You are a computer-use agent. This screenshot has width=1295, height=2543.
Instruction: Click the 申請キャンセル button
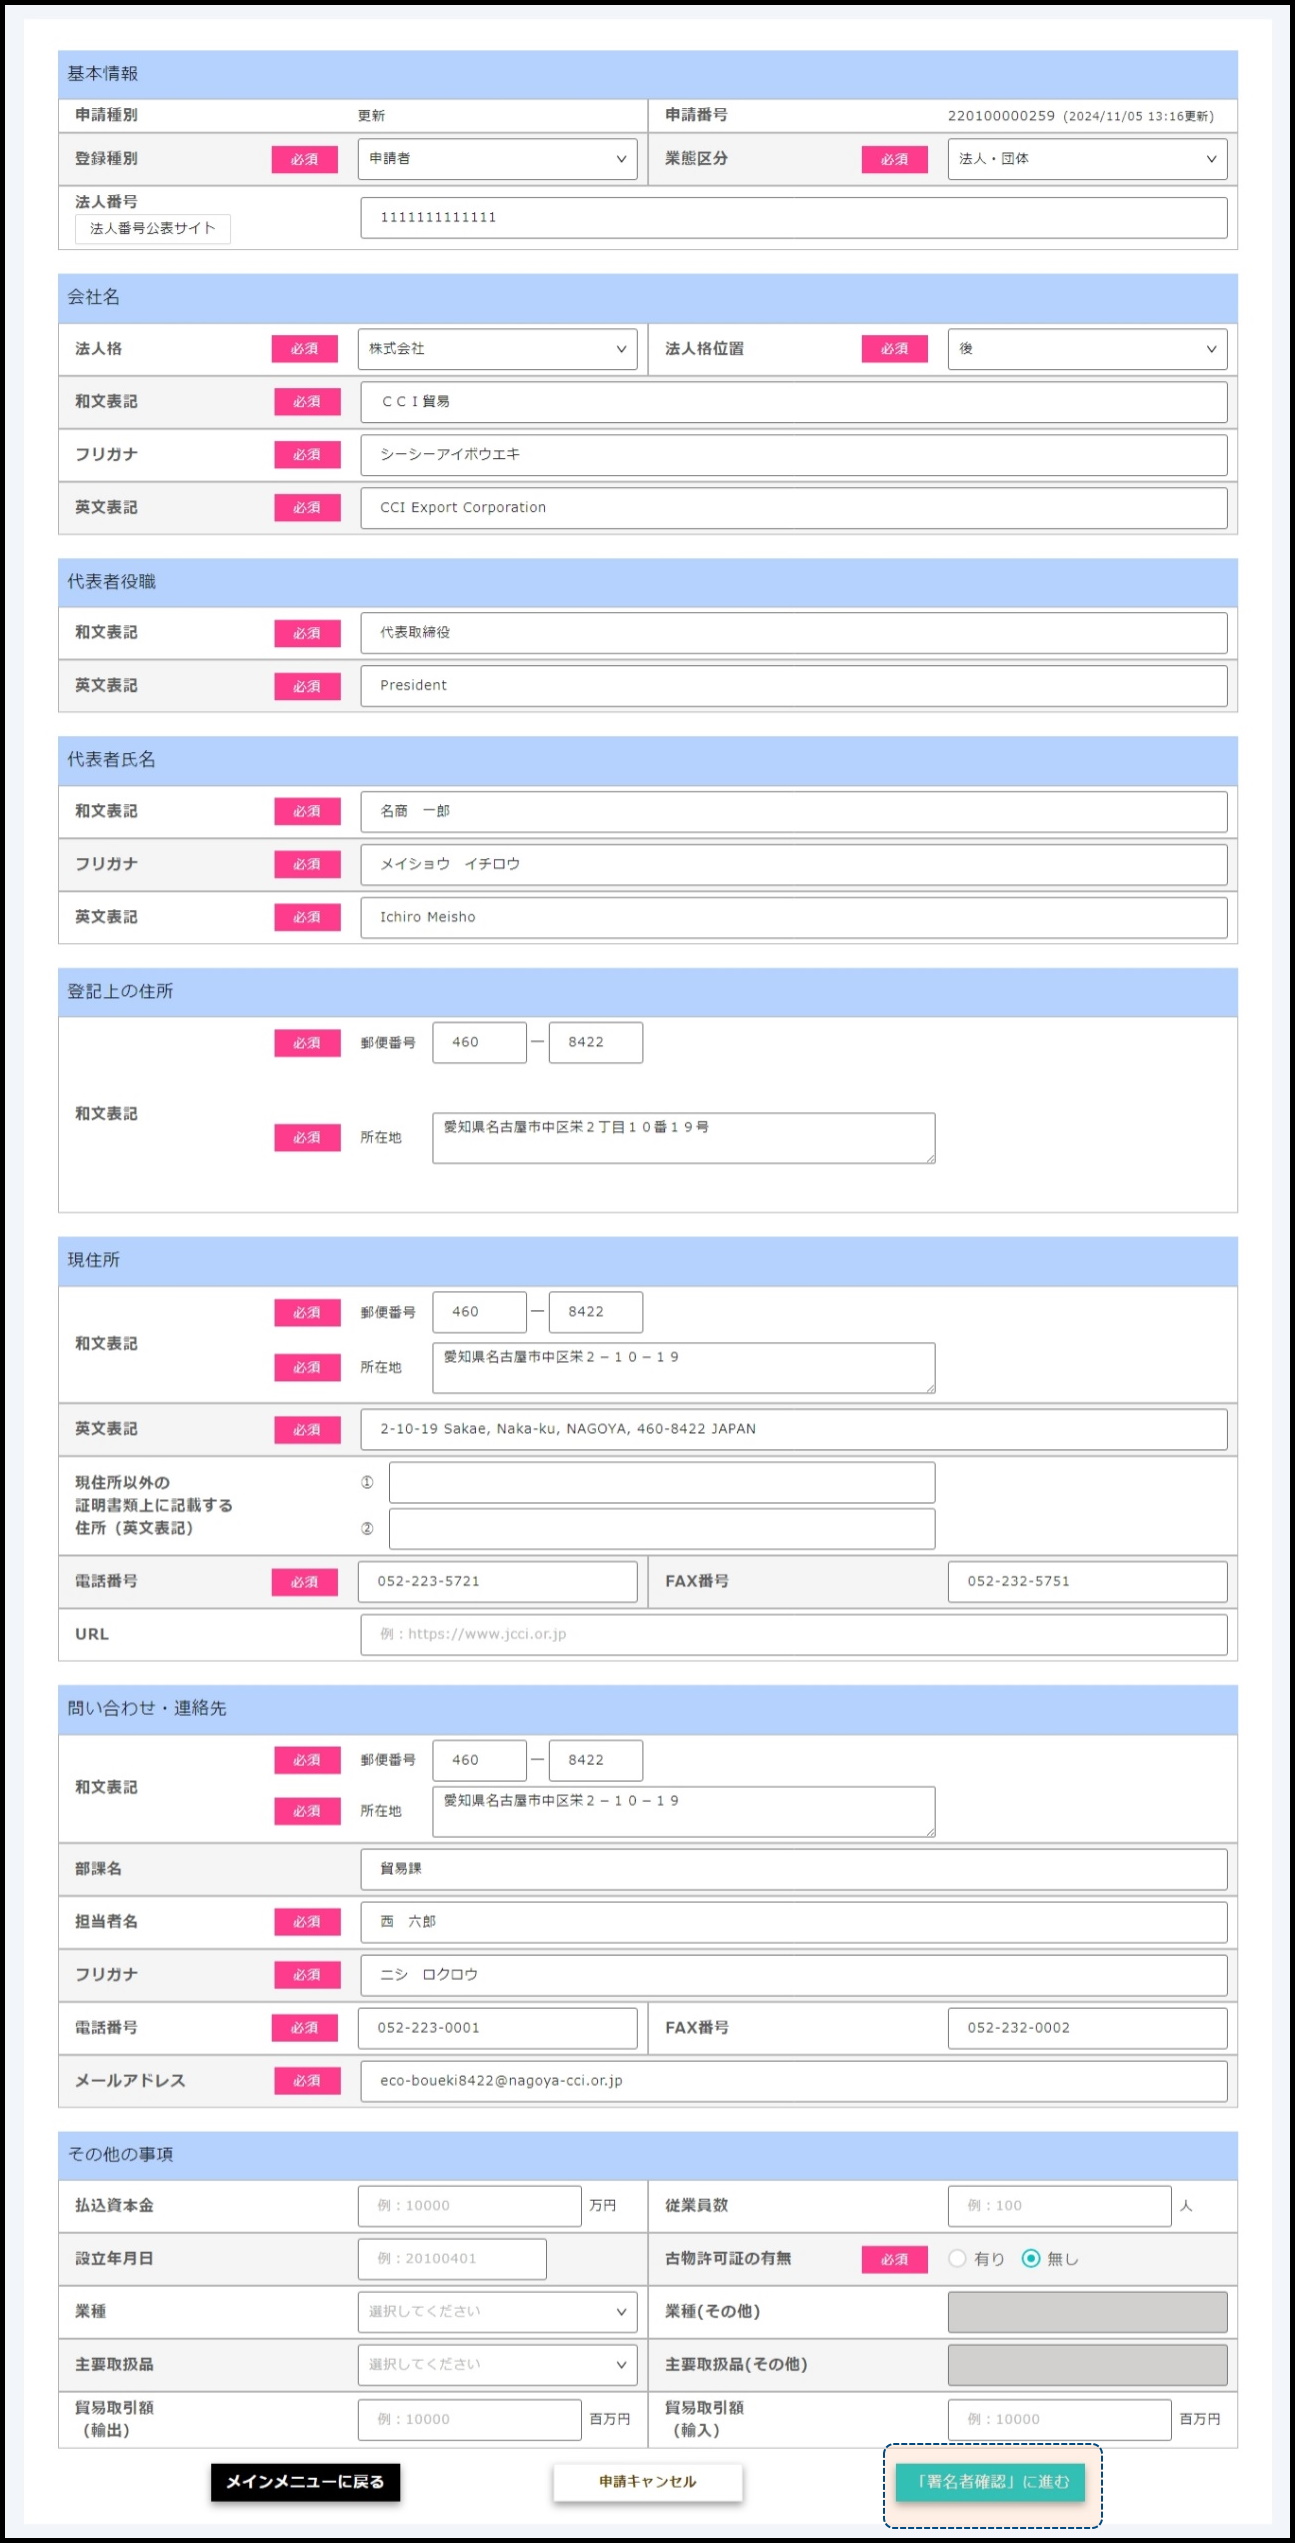pos(648,2482)
